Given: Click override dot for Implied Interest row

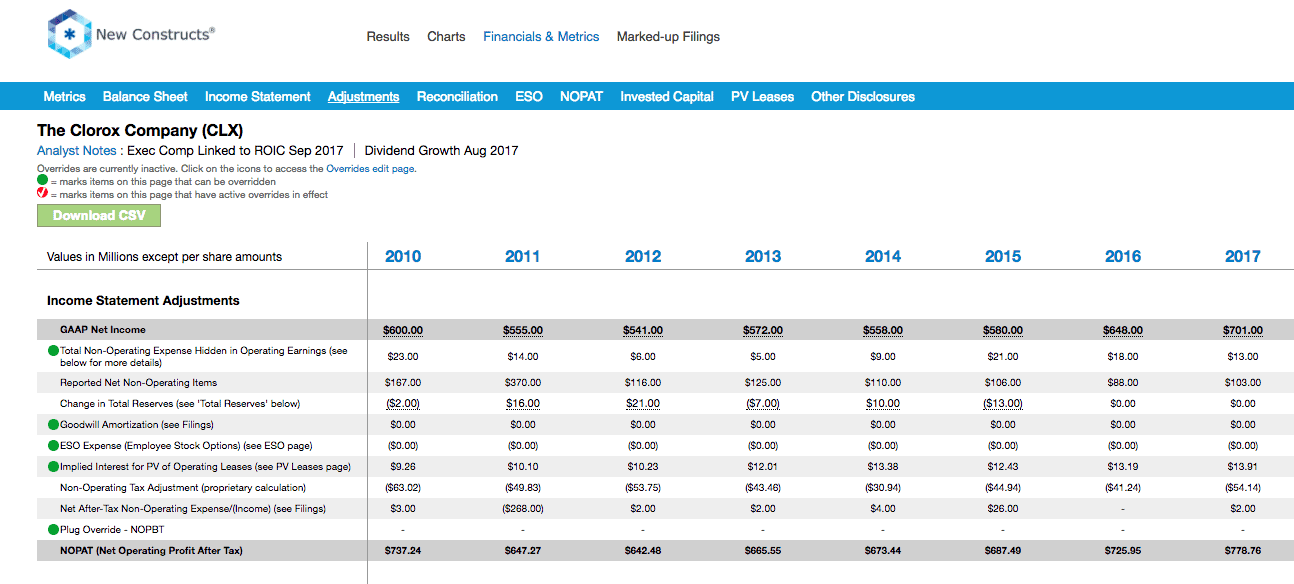Looking at the screenshot, I should pos(53,467).
